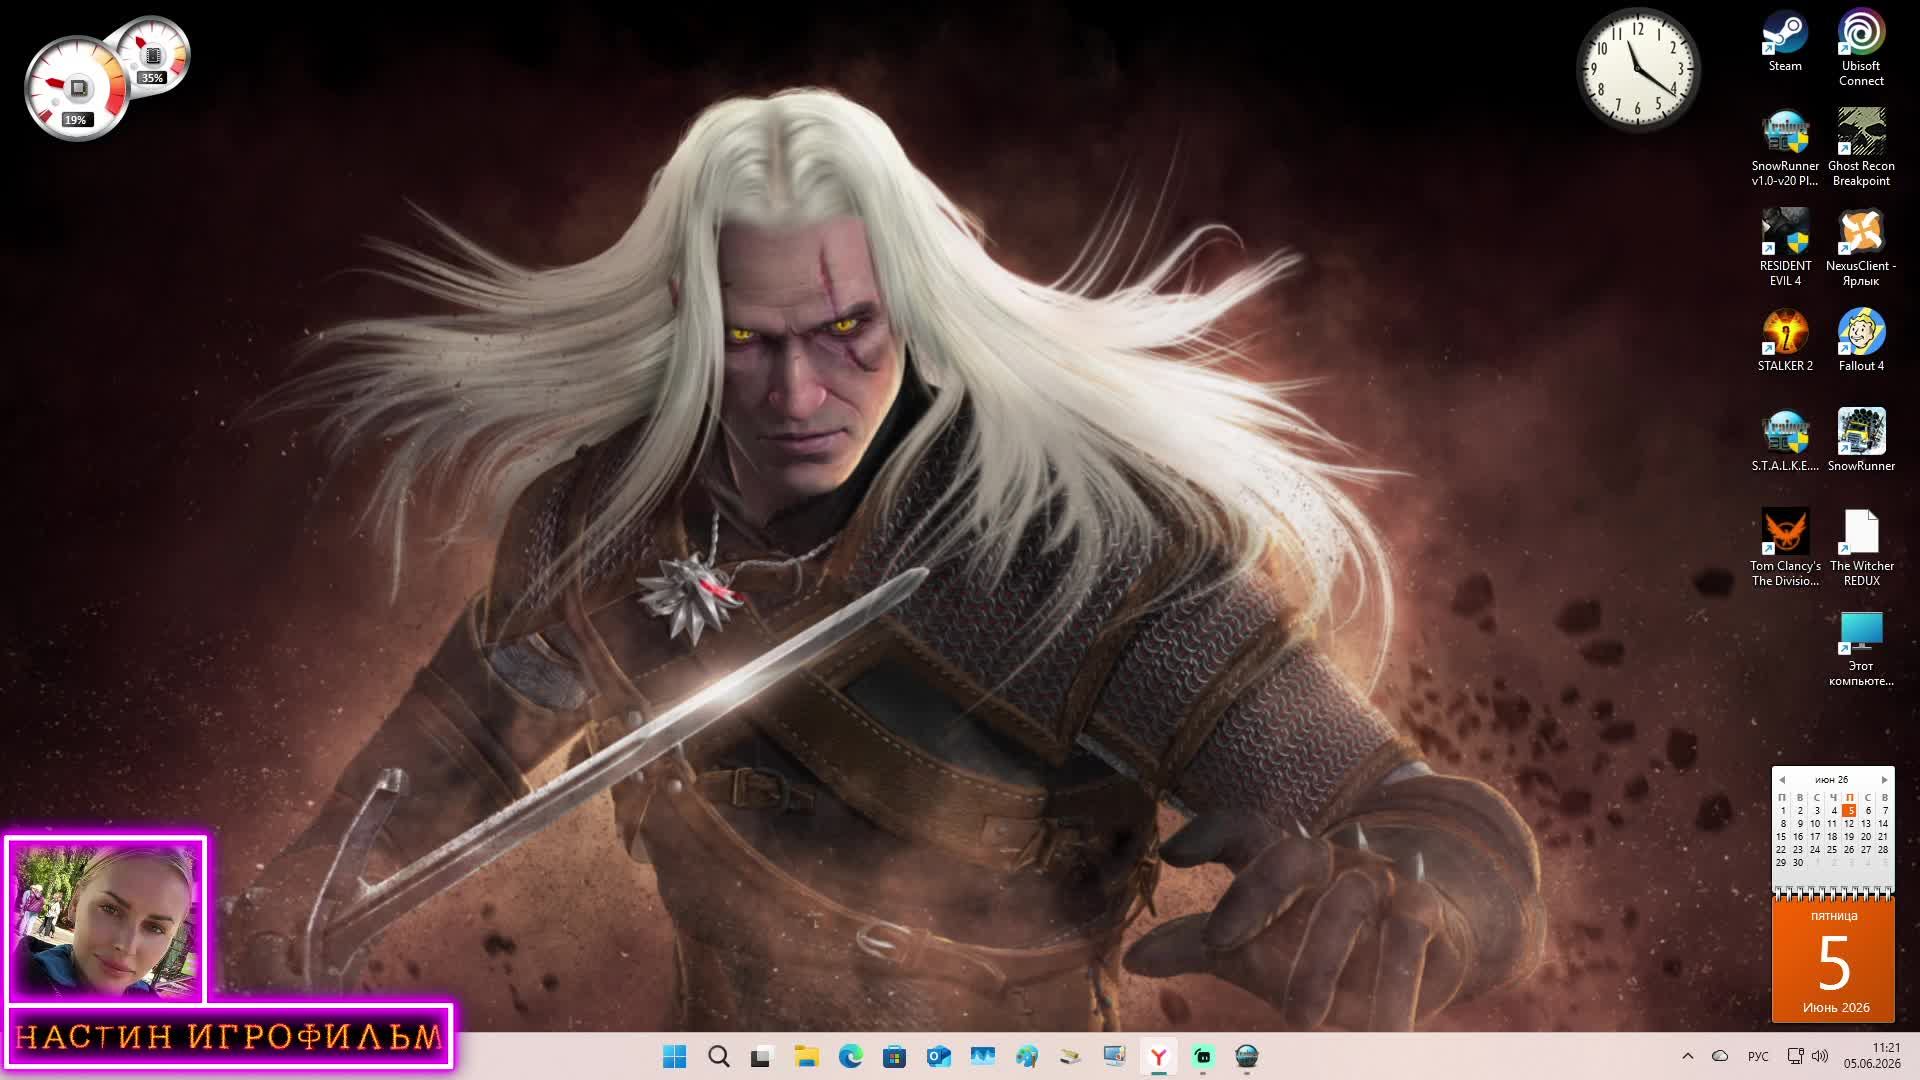Open the Ubisoft Connect shortcut
This screenshot has width=1920, height=1080.
[1861, 48]
